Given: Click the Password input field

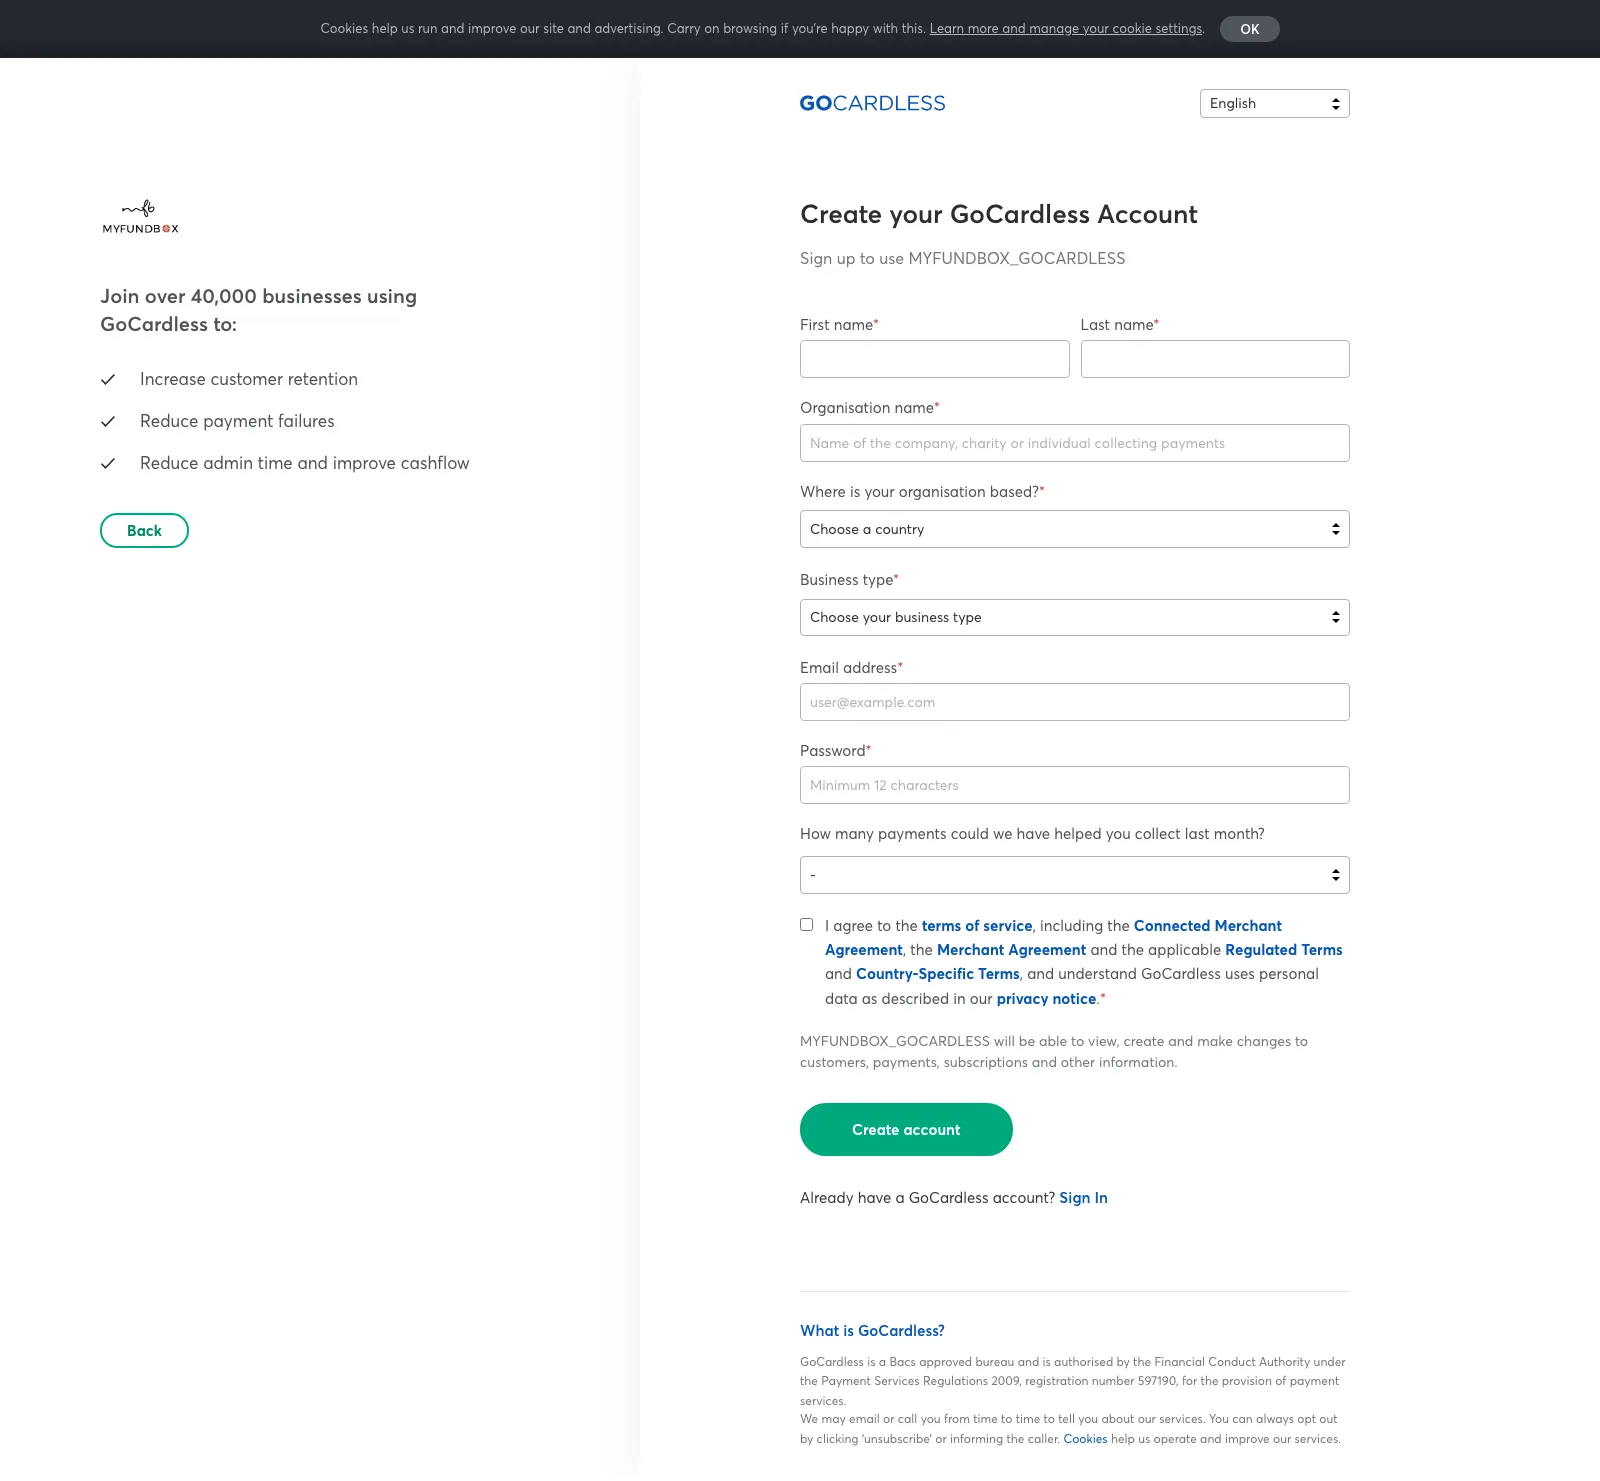Looking at the screenshot, I should click(1074, 785).
